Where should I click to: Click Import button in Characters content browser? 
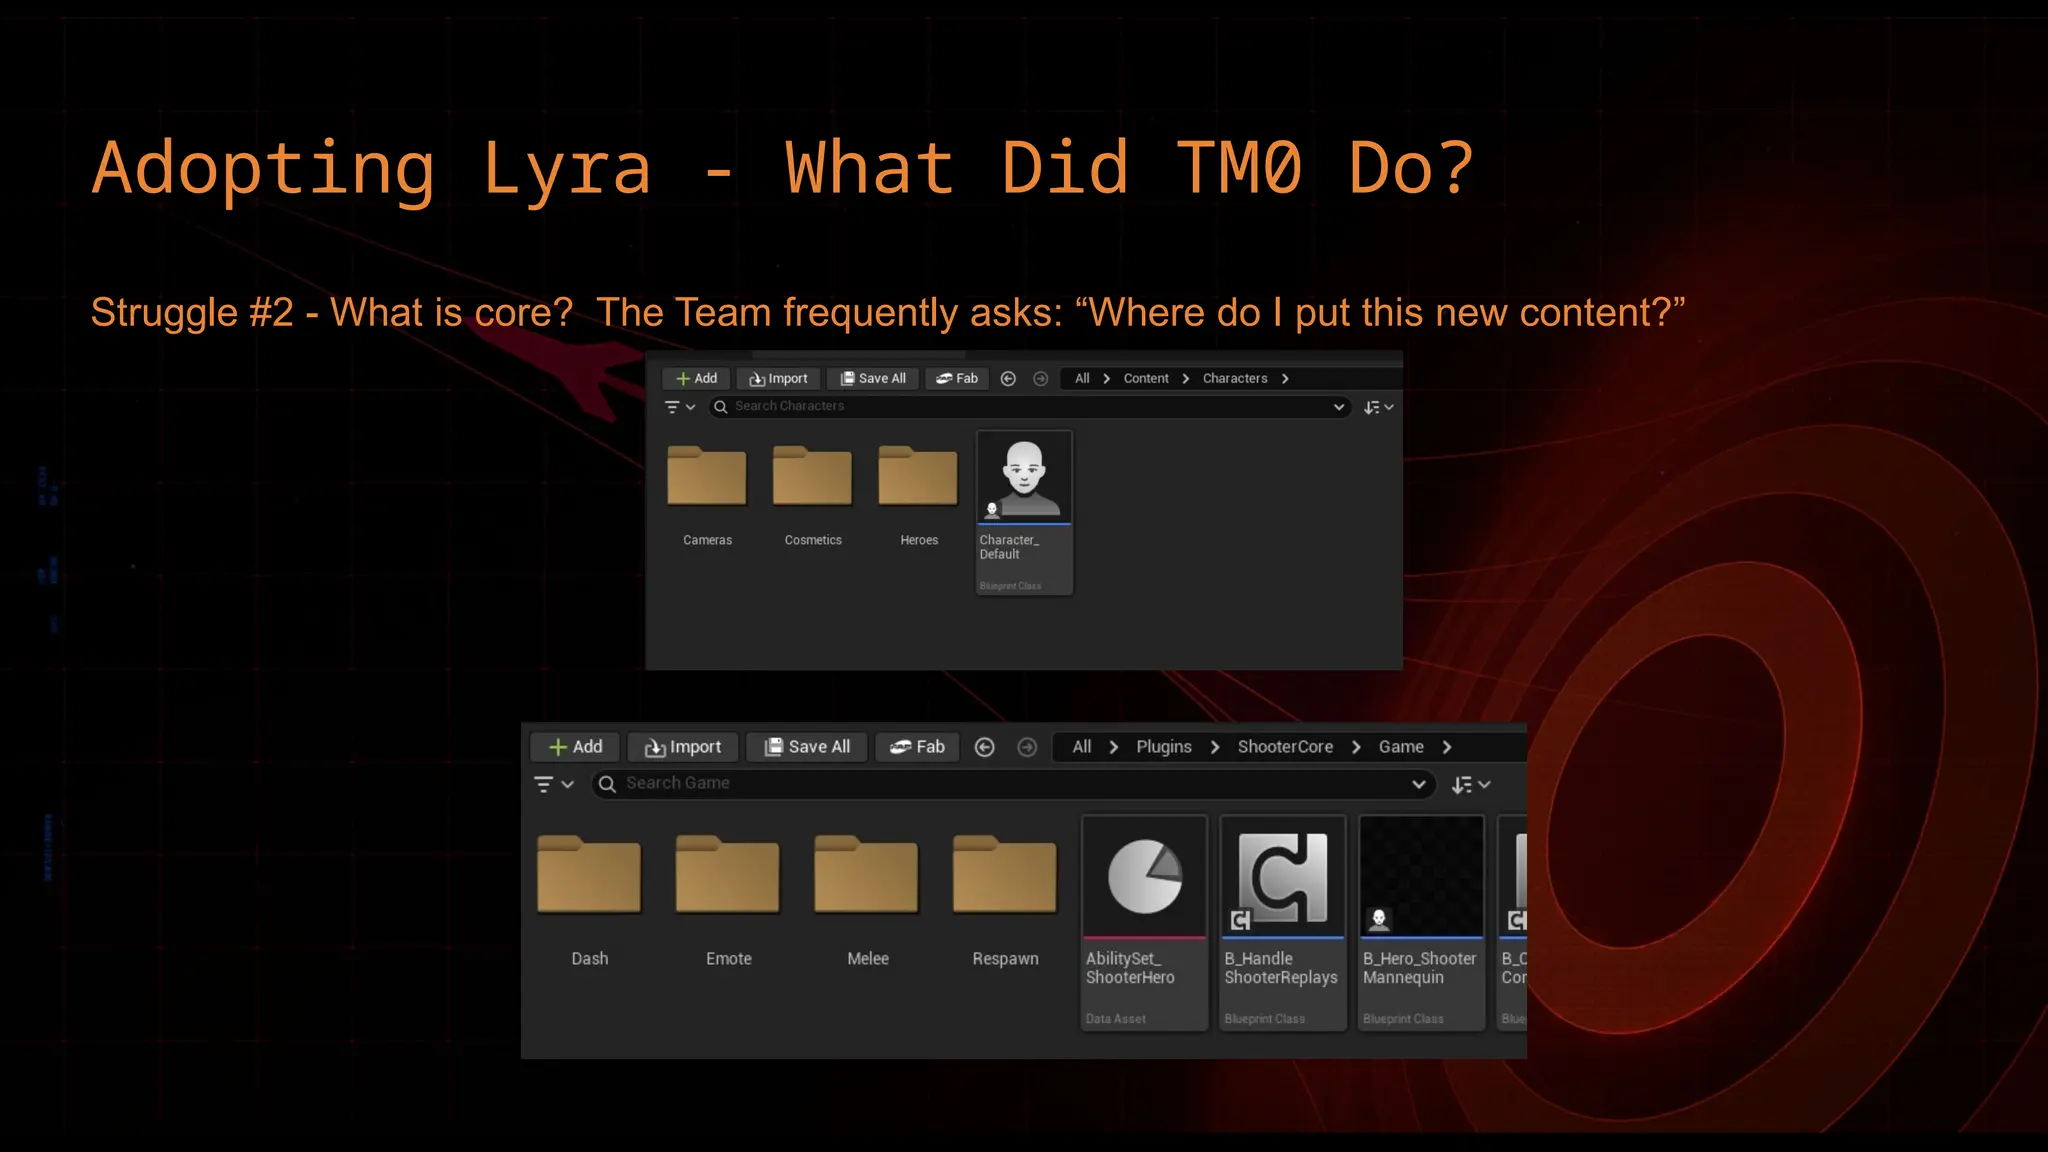click(x=779, y=379)
